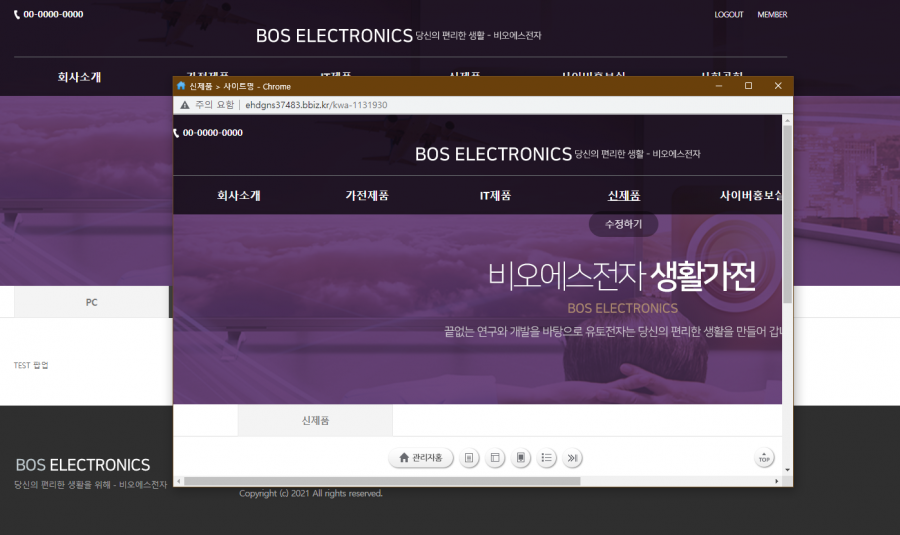The width and height of the screenshot is (900, 535).
Task: Click the popup horizontal scrollbar
Action: point(380,481)
